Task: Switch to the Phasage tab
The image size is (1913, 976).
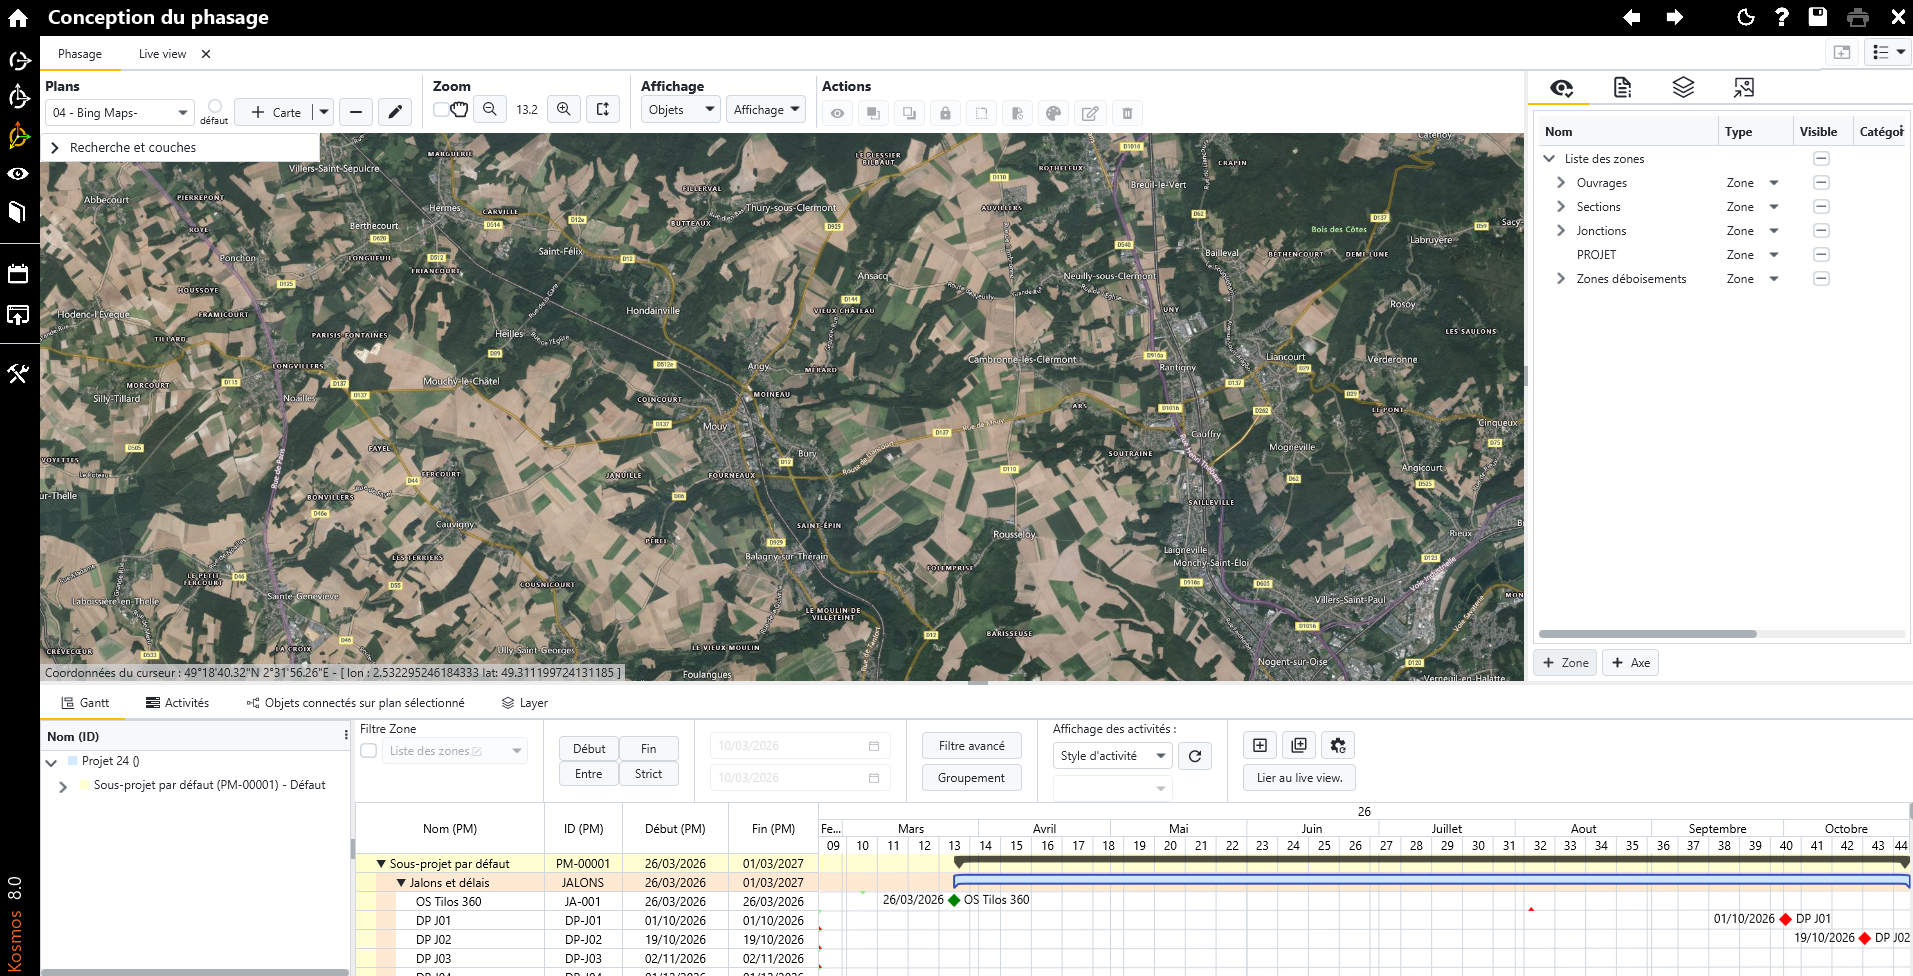Action: click(80, 54)
